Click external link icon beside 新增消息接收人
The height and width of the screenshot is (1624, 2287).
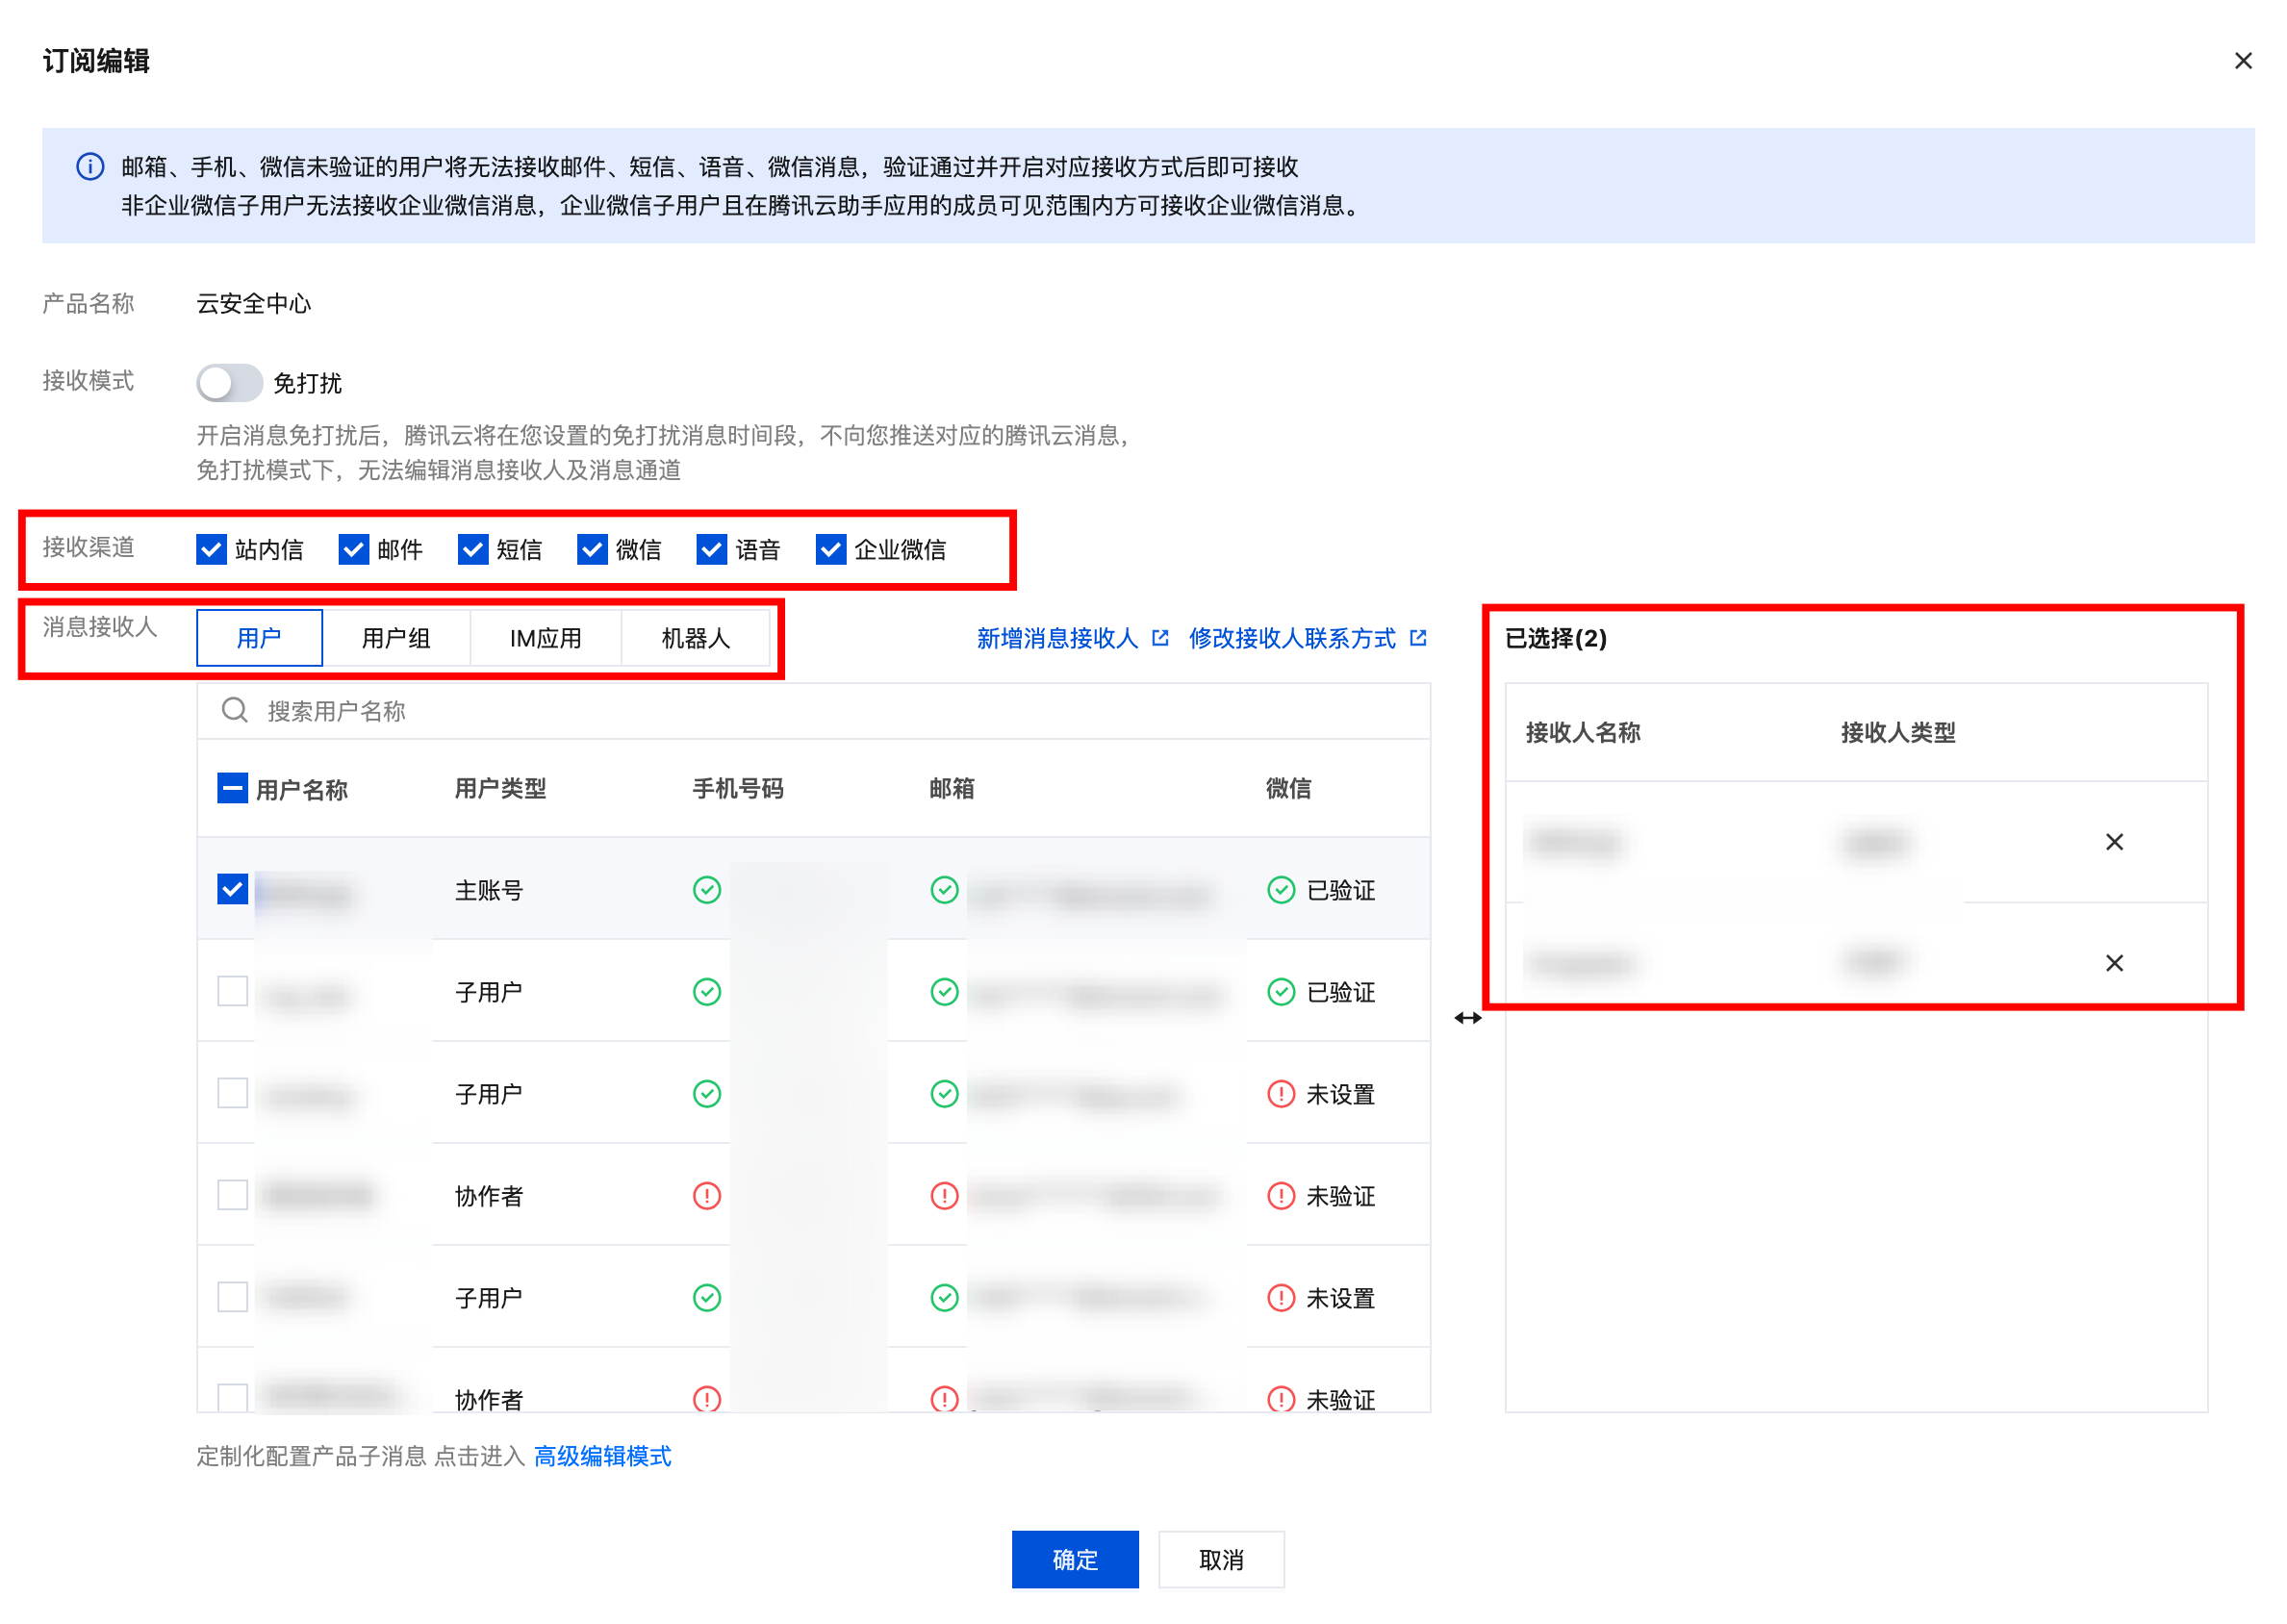click(x=1160, y=638)
